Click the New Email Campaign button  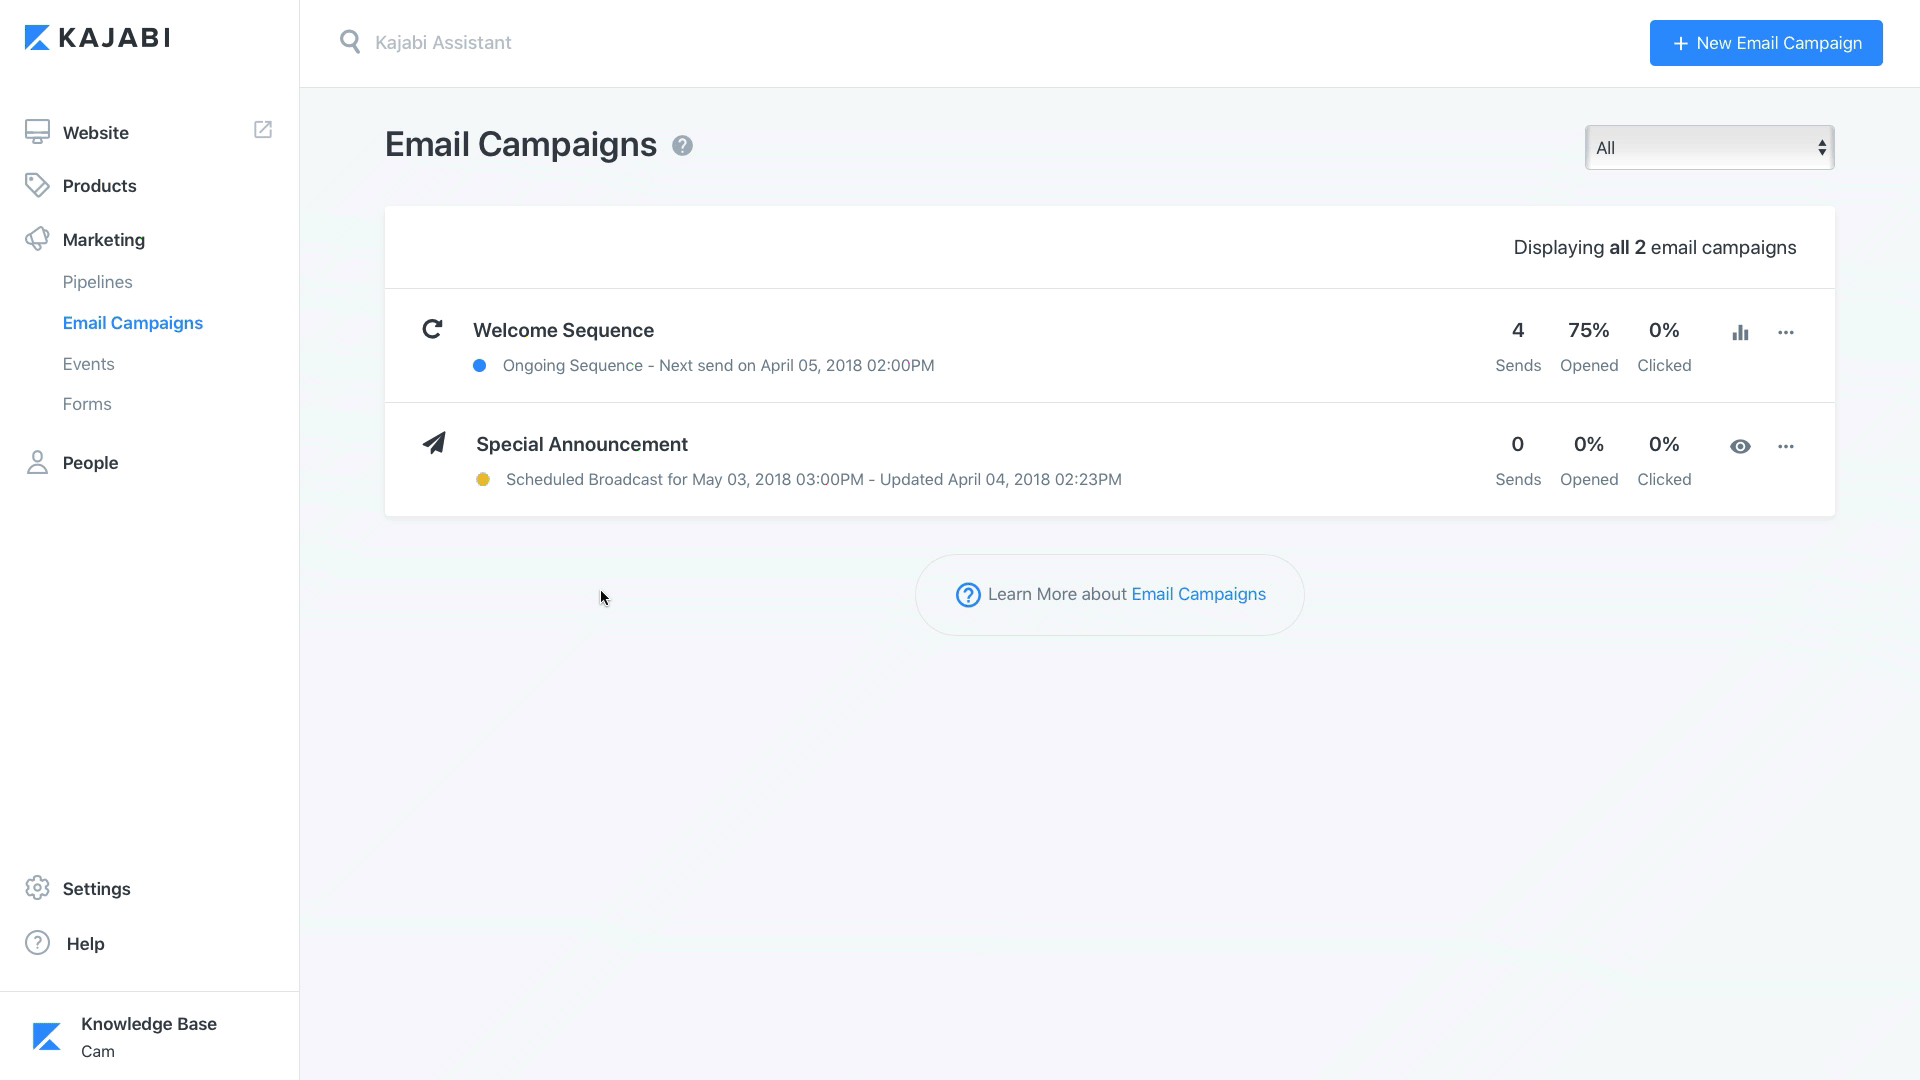point(1766,43)
